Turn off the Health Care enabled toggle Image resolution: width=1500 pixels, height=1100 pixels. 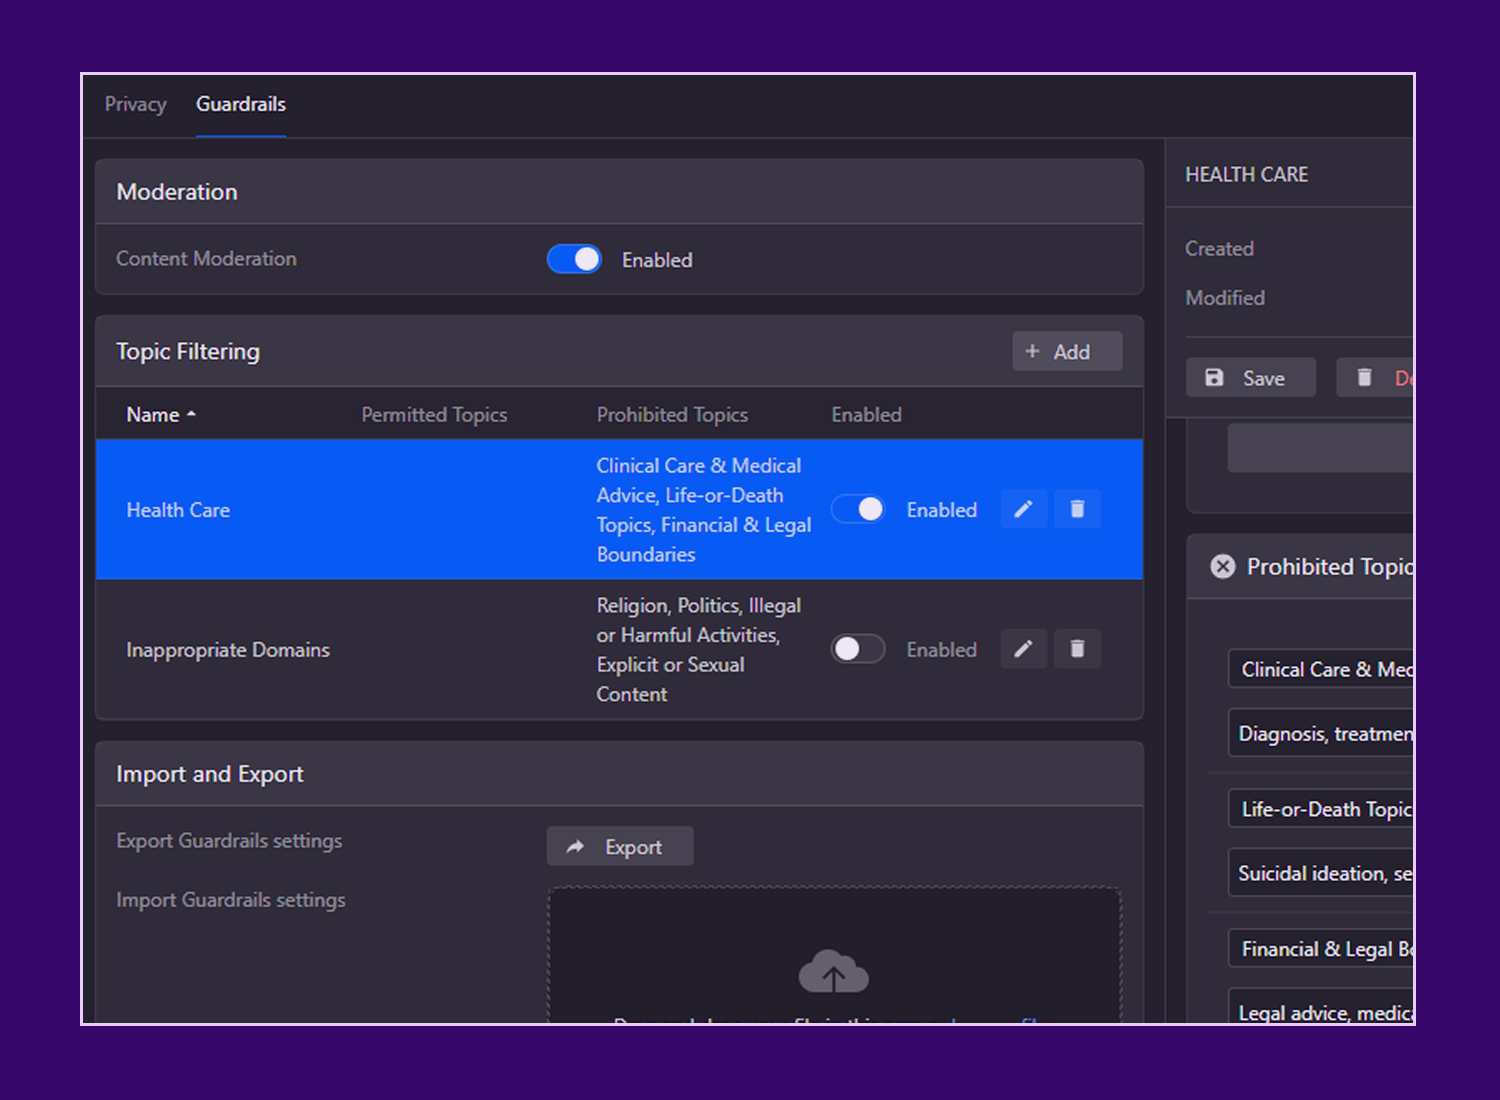pyautogui.click(x=858, y=509)
